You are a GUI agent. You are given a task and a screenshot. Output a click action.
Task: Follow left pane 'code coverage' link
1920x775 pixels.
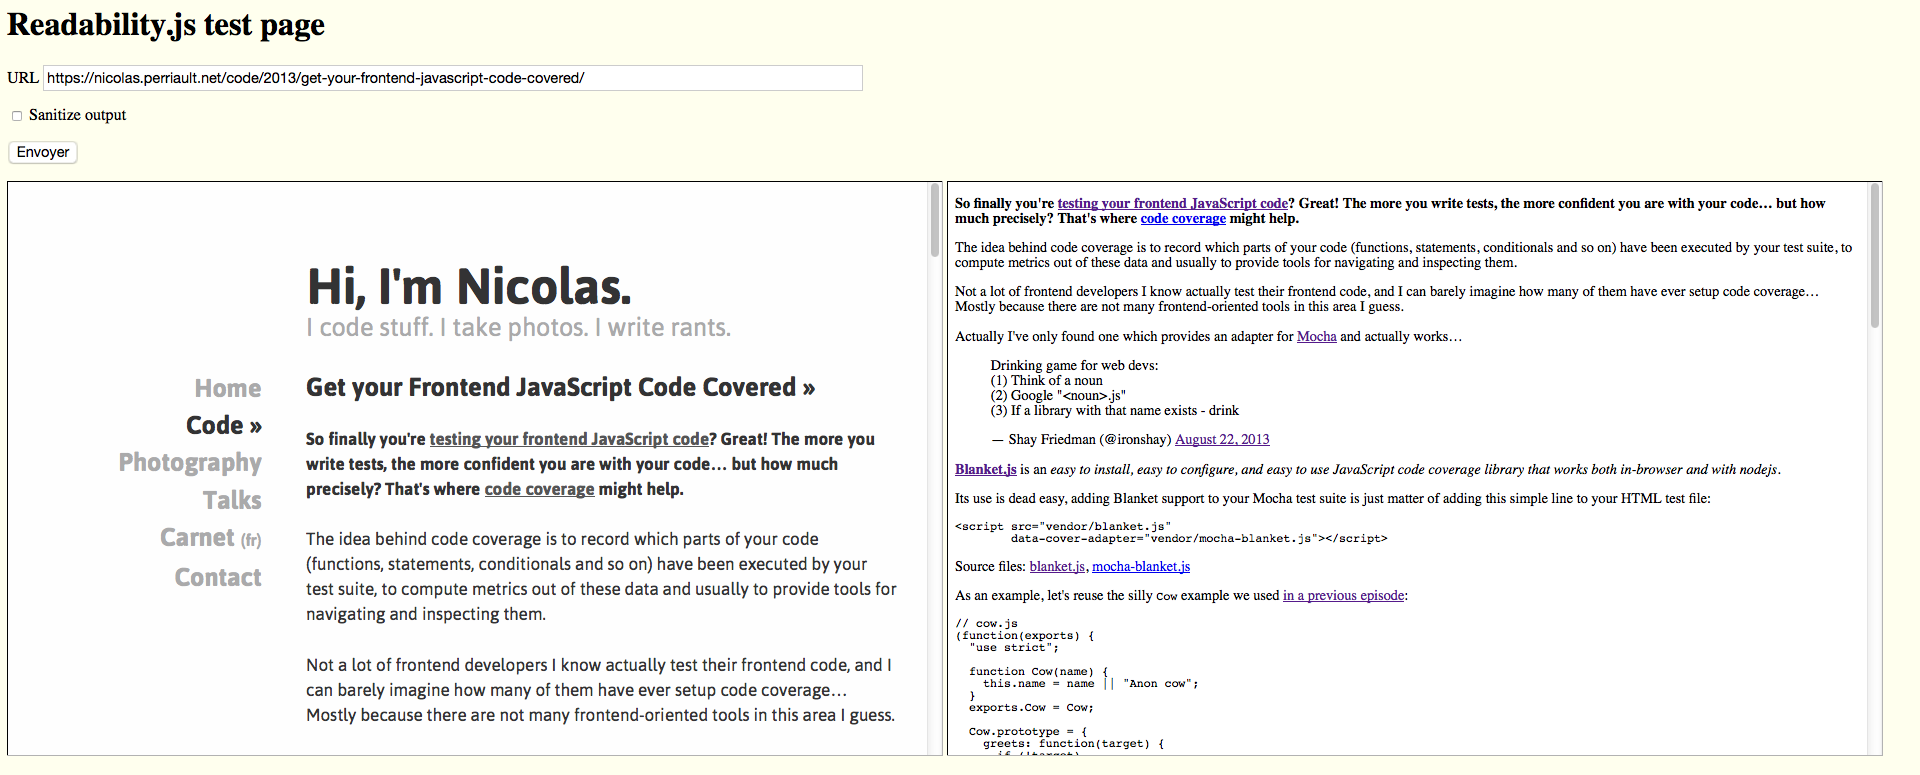(x=539, y=489)
